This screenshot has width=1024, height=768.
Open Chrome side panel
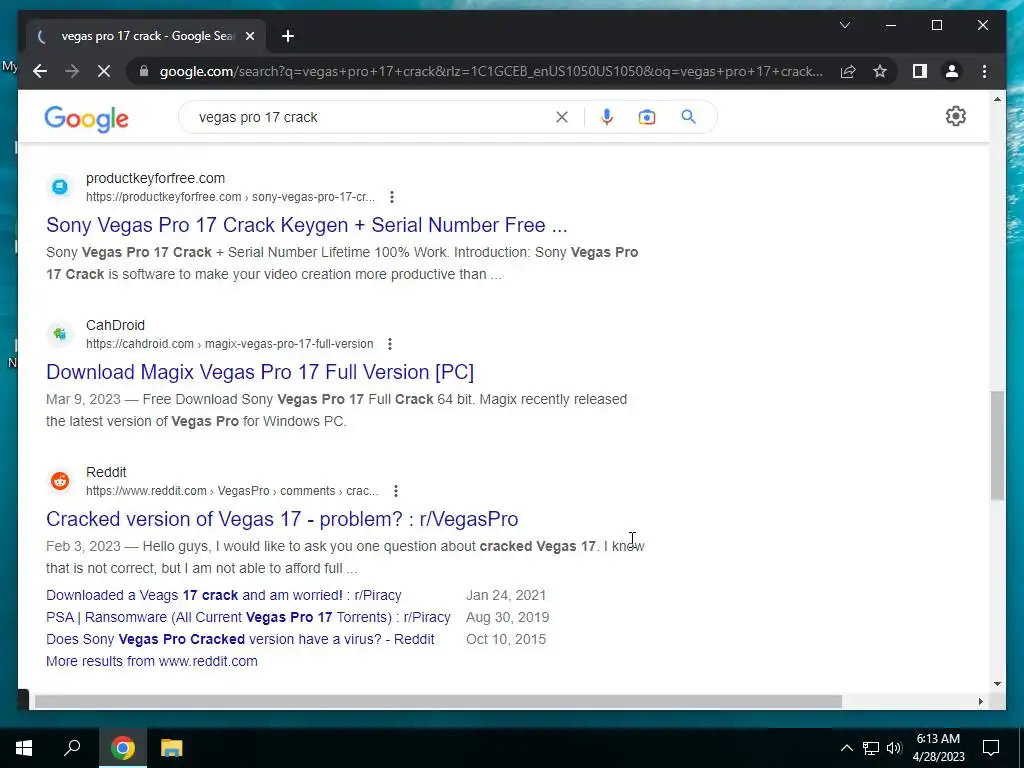[x=920, y=71]
